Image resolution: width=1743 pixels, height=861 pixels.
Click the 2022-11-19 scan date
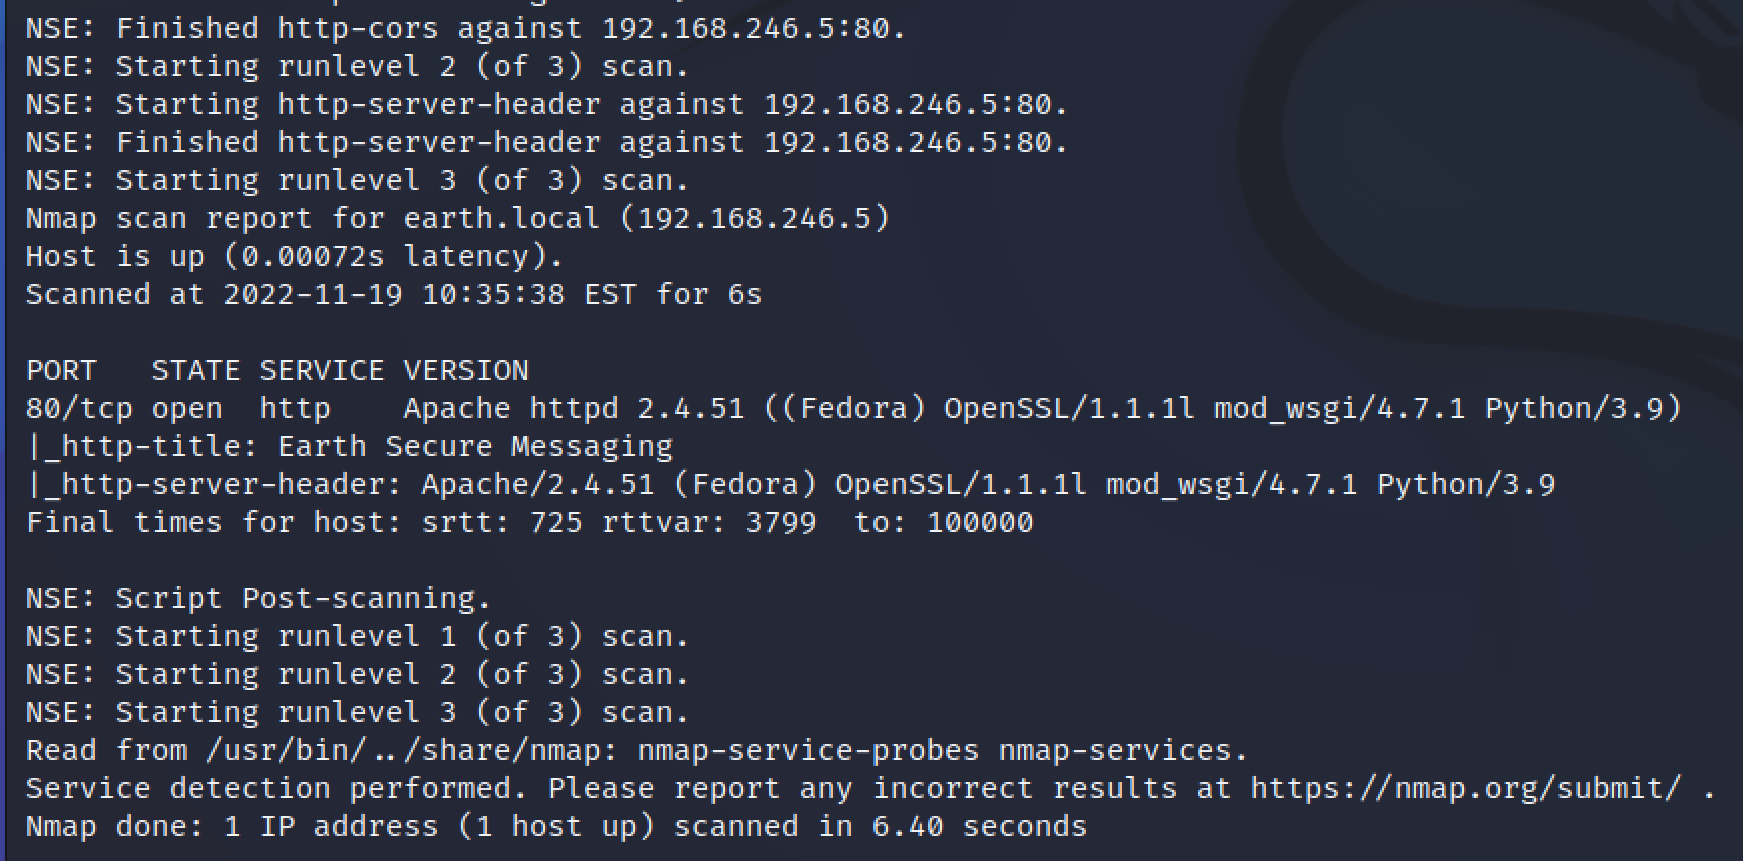(x=312, y=294)
